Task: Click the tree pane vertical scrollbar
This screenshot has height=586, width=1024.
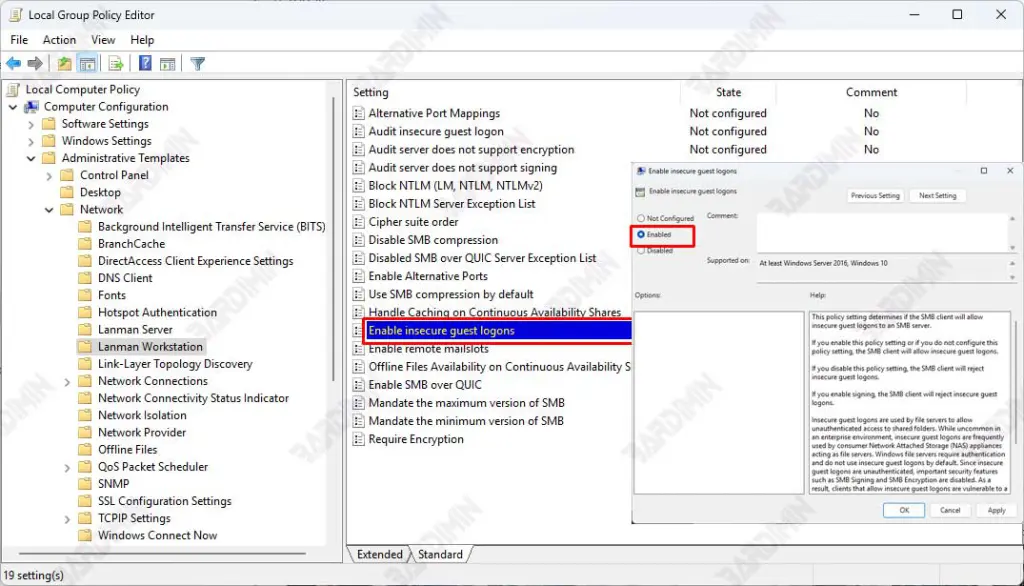Action: 334,238
